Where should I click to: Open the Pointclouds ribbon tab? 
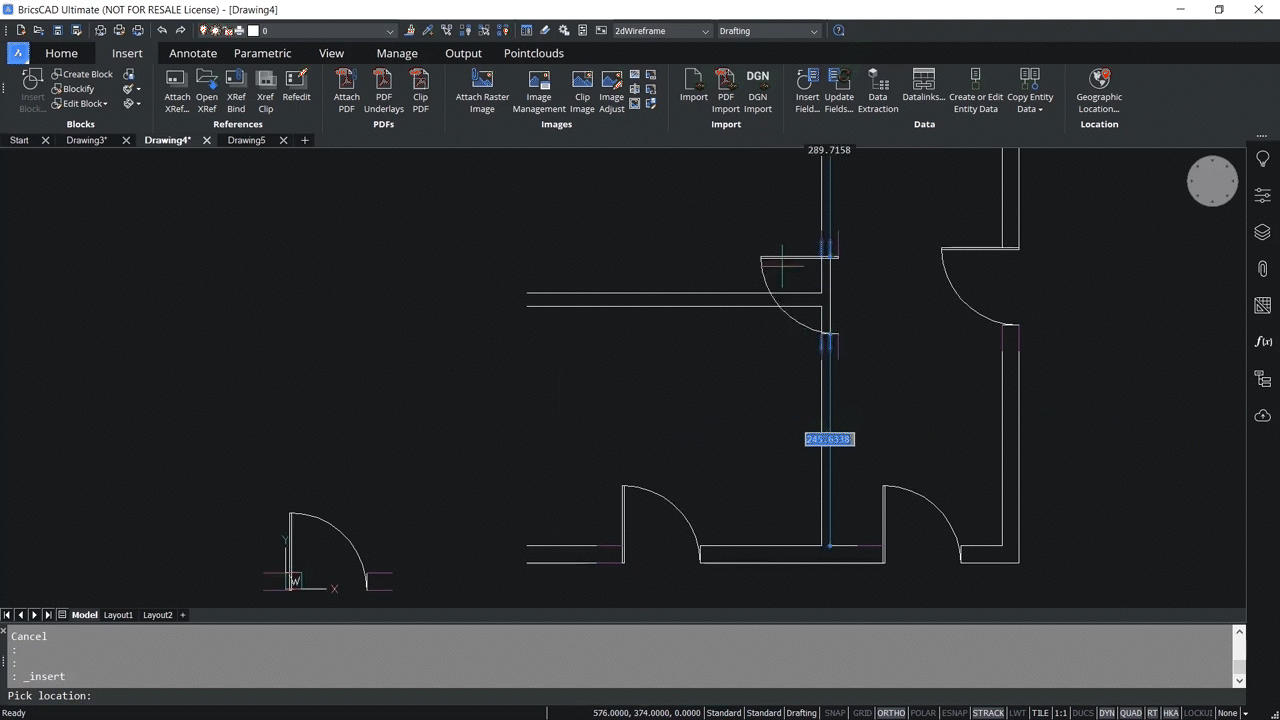534,53
